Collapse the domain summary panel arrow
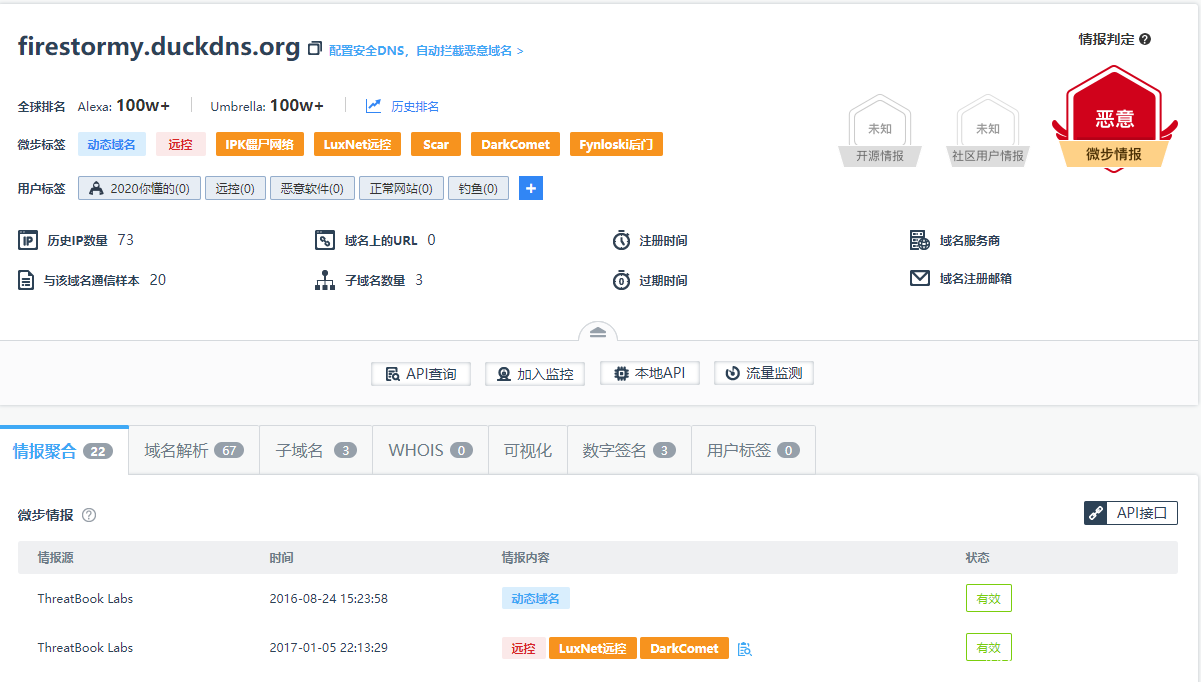Screen dimensions: 1201x682 pos(598,332)
